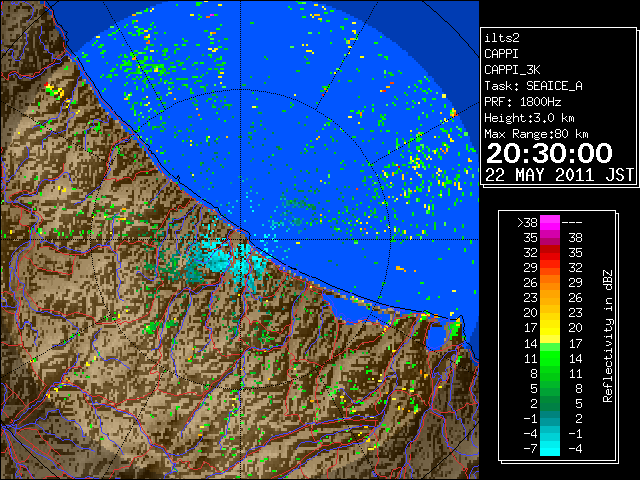Viewport: 640px width, 480px height.
Task: Click the magenta >38 dBZ legend swatch
Action: [x=550, y=222]
